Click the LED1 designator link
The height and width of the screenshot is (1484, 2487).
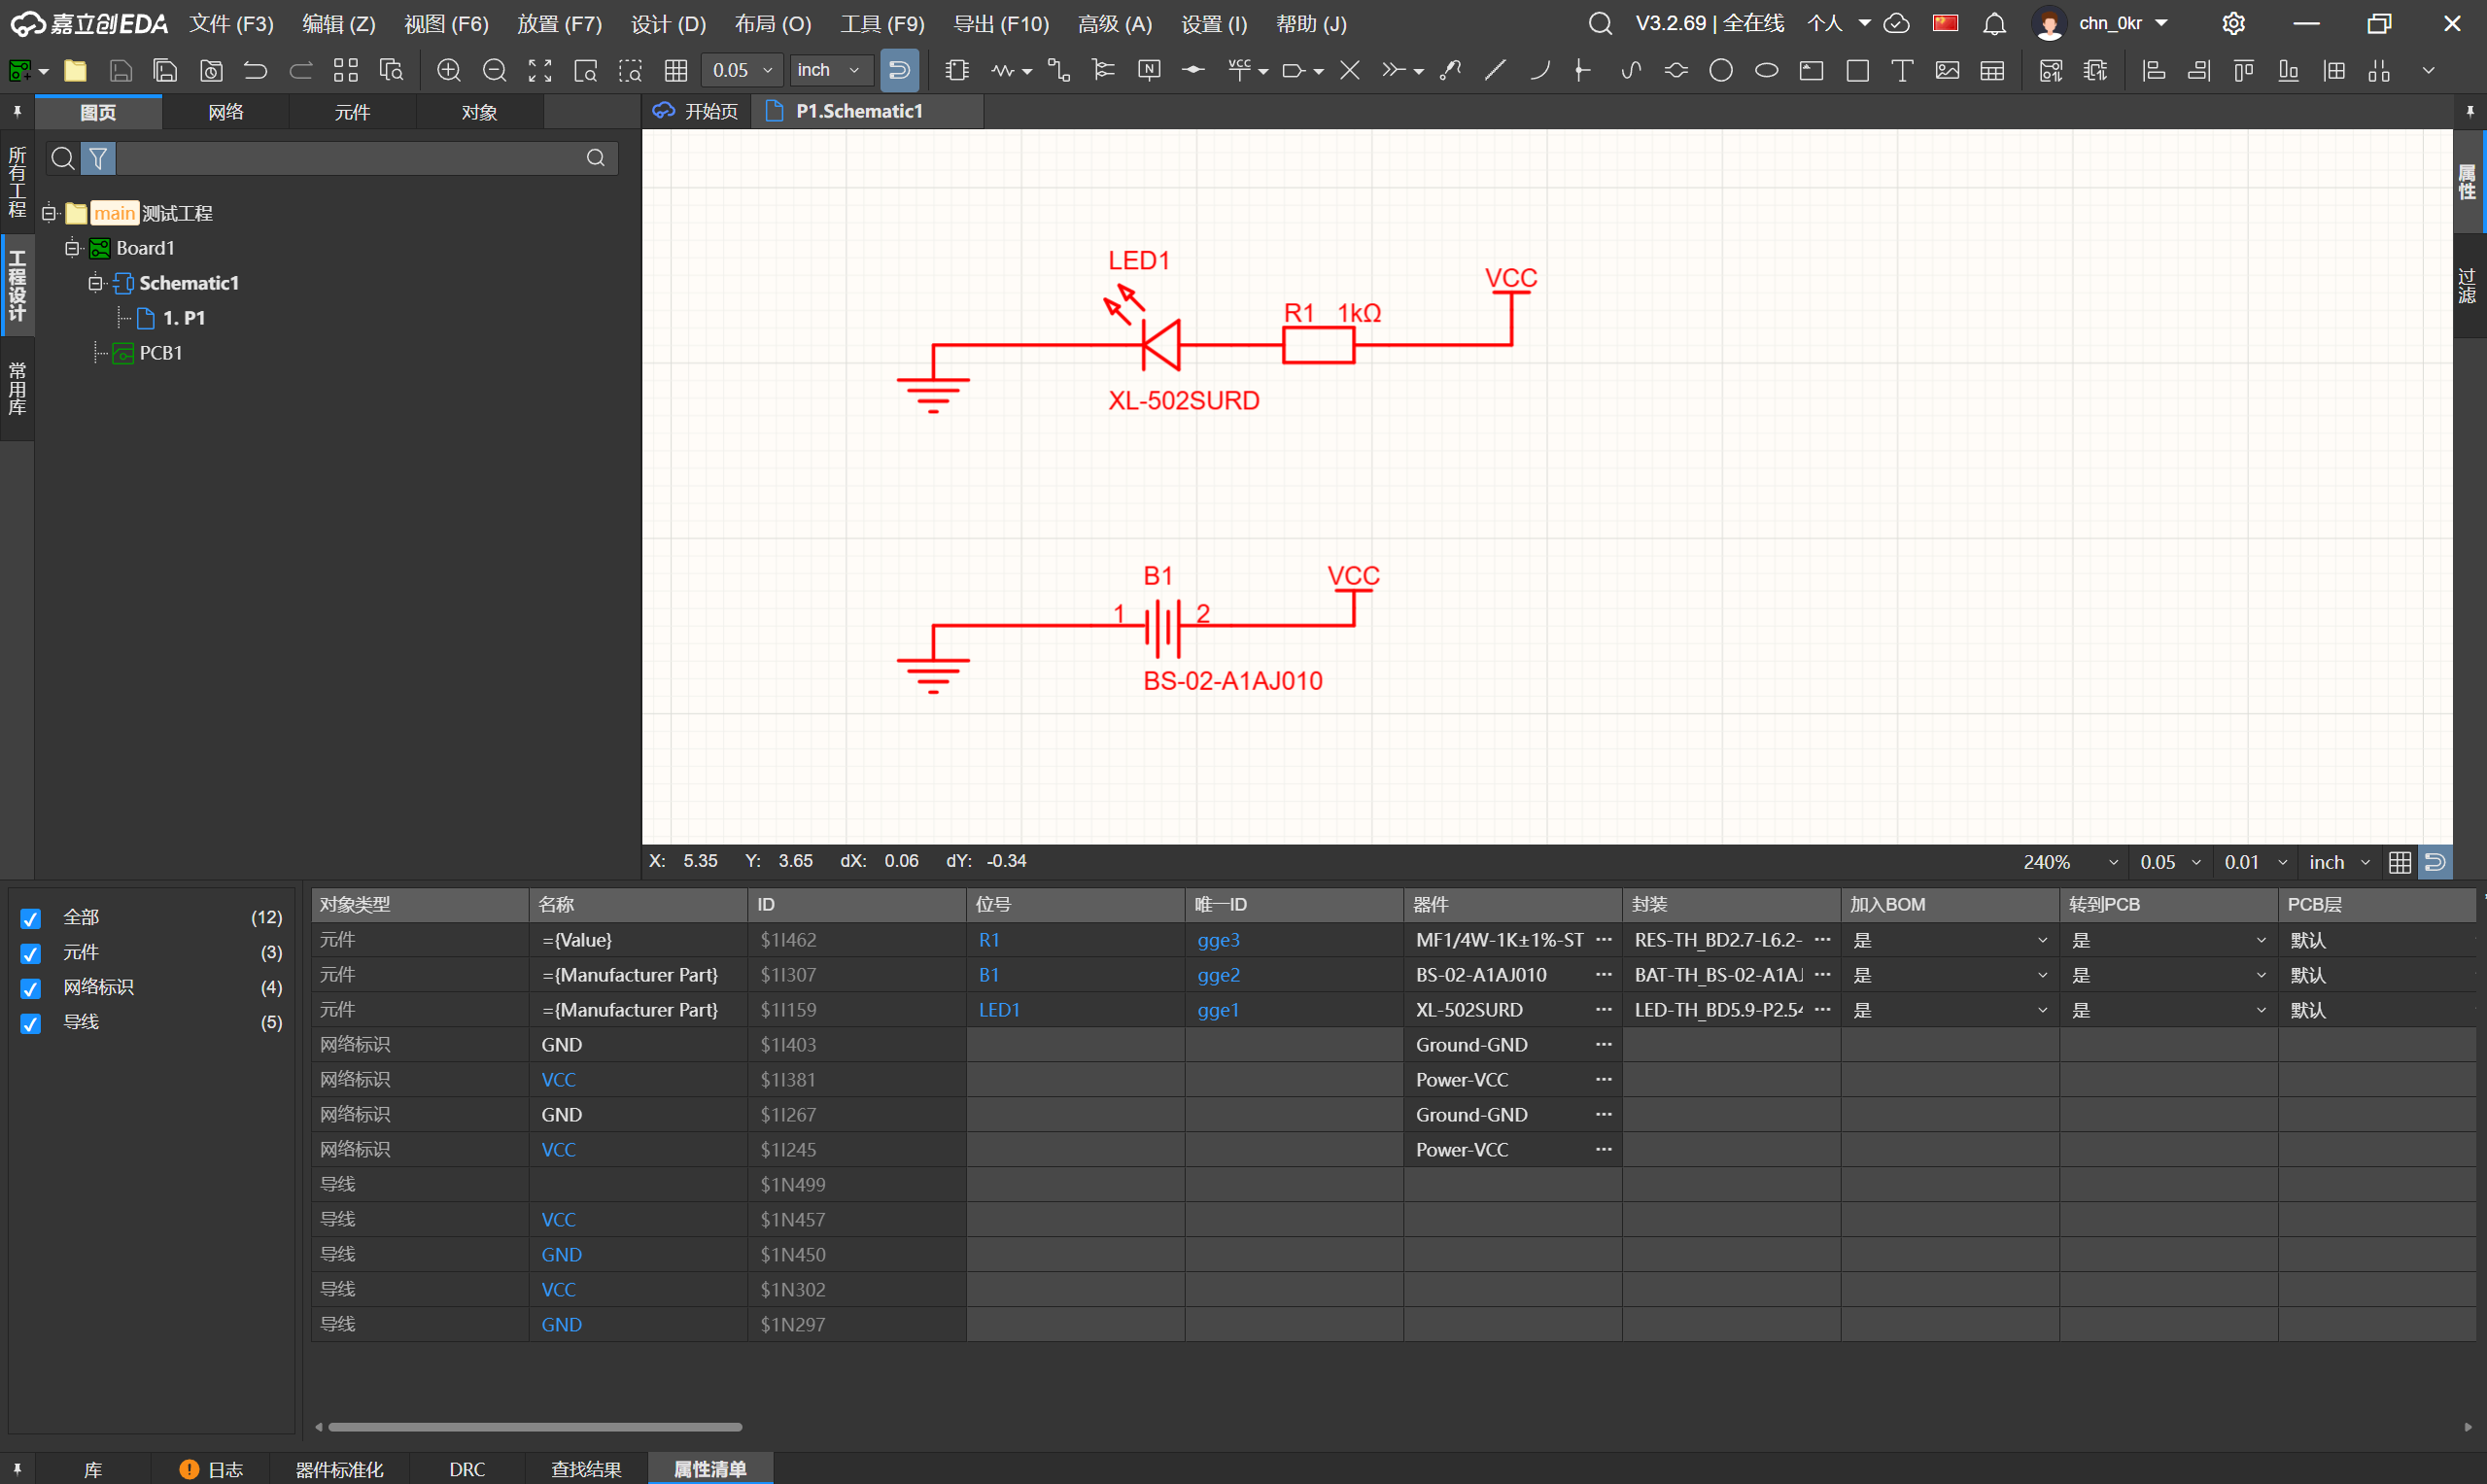pos(999,1010)
